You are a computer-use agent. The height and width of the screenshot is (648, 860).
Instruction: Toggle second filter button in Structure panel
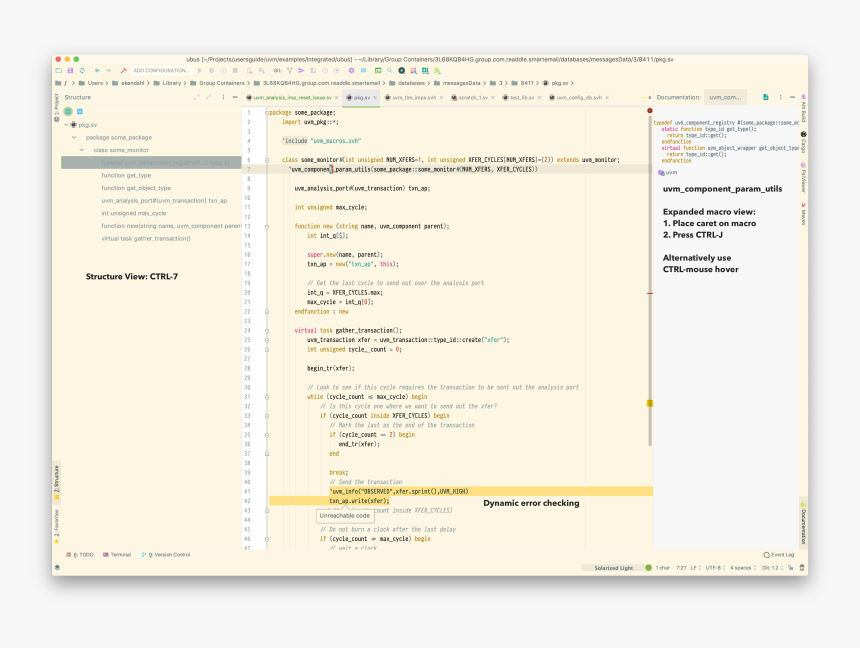point(80,111)
